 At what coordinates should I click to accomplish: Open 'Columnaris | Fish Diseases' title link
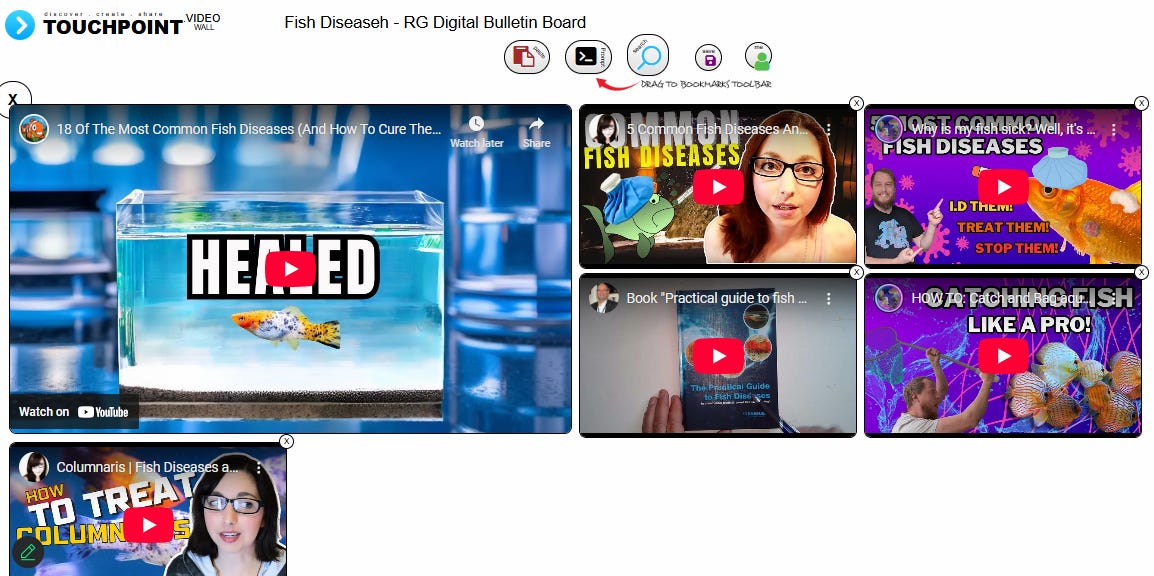(147, 467)
